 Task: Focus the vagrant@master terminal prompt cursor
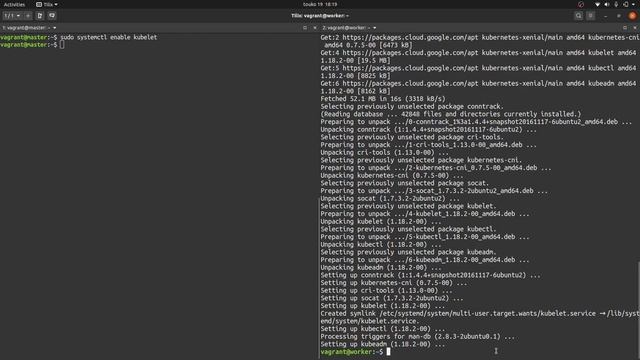[62, 45]
